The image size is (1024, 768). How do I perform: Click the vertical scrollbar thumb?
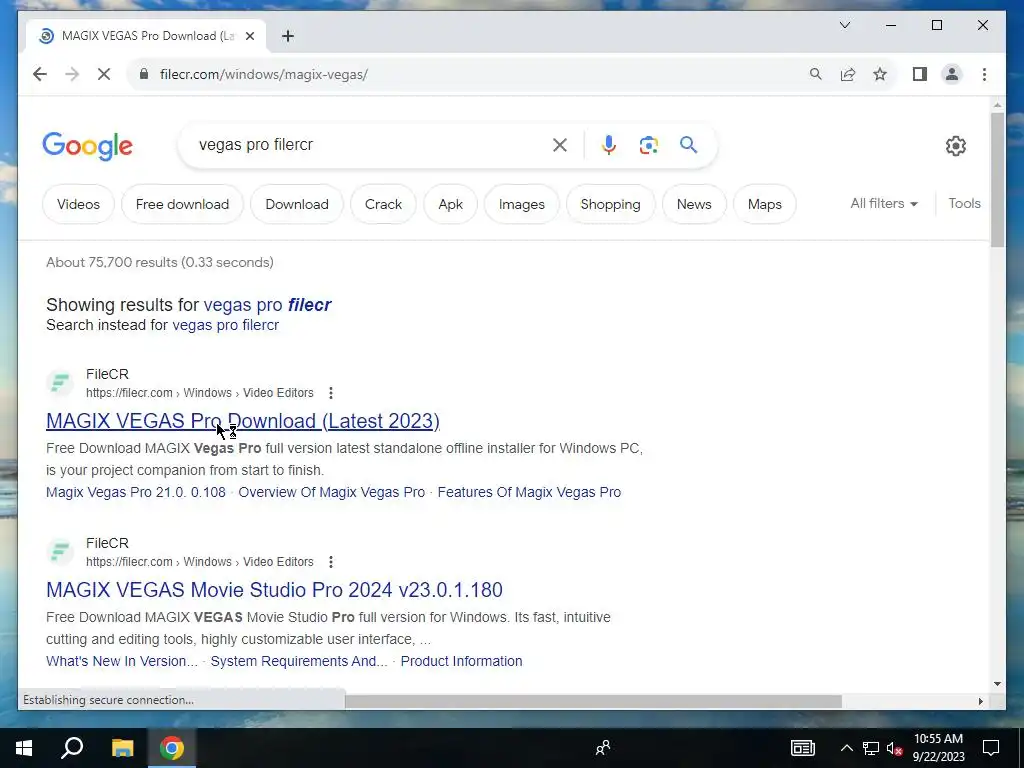click(997, 180)
